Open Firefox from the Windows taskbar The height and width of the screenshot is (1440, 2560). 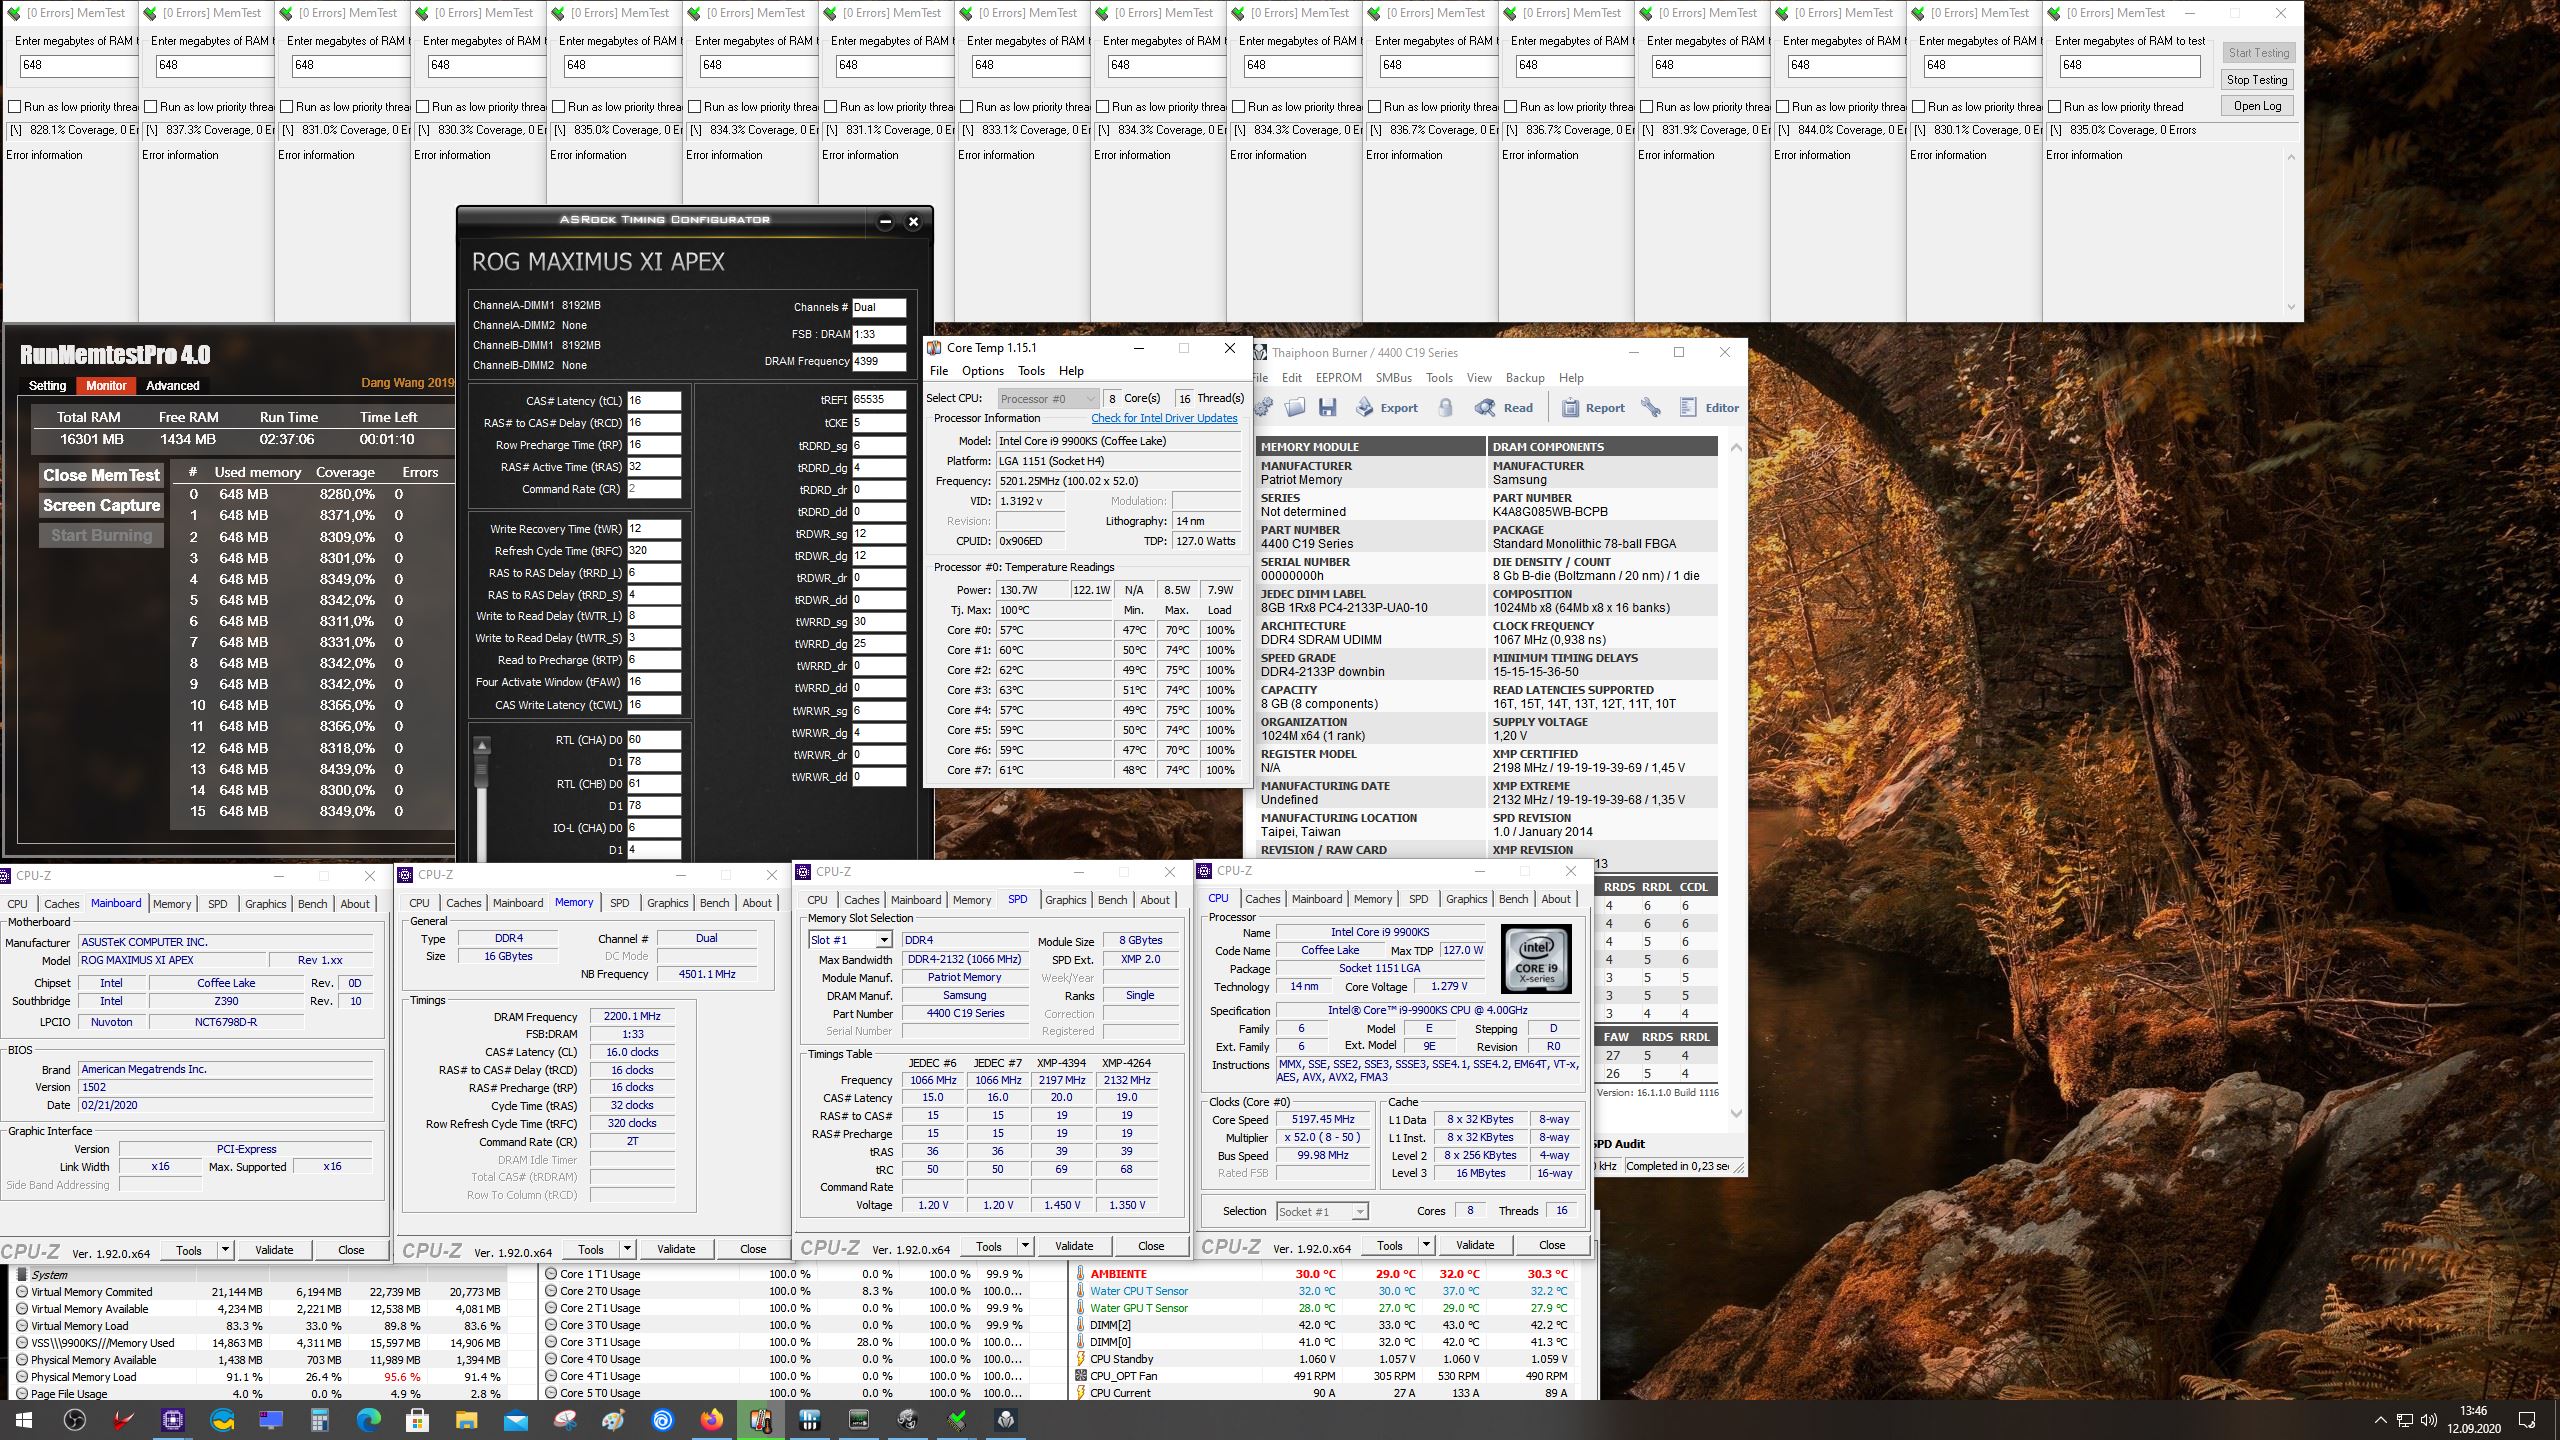[711, 1419]
